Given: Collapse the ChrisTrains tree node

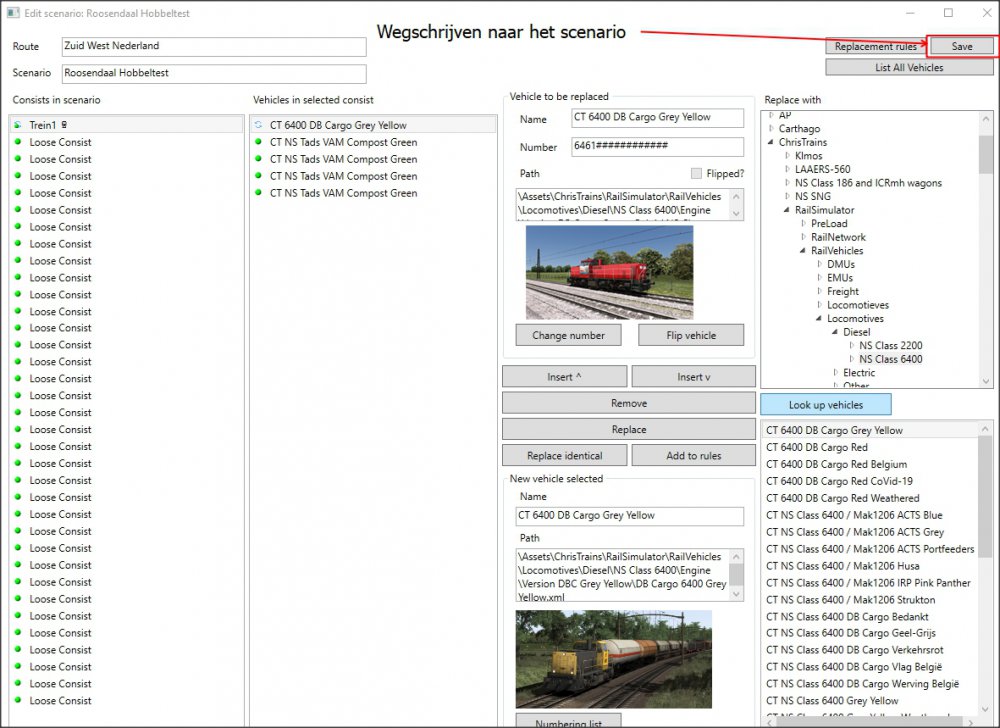Looking at the screenshot, I should click(771, 143).
